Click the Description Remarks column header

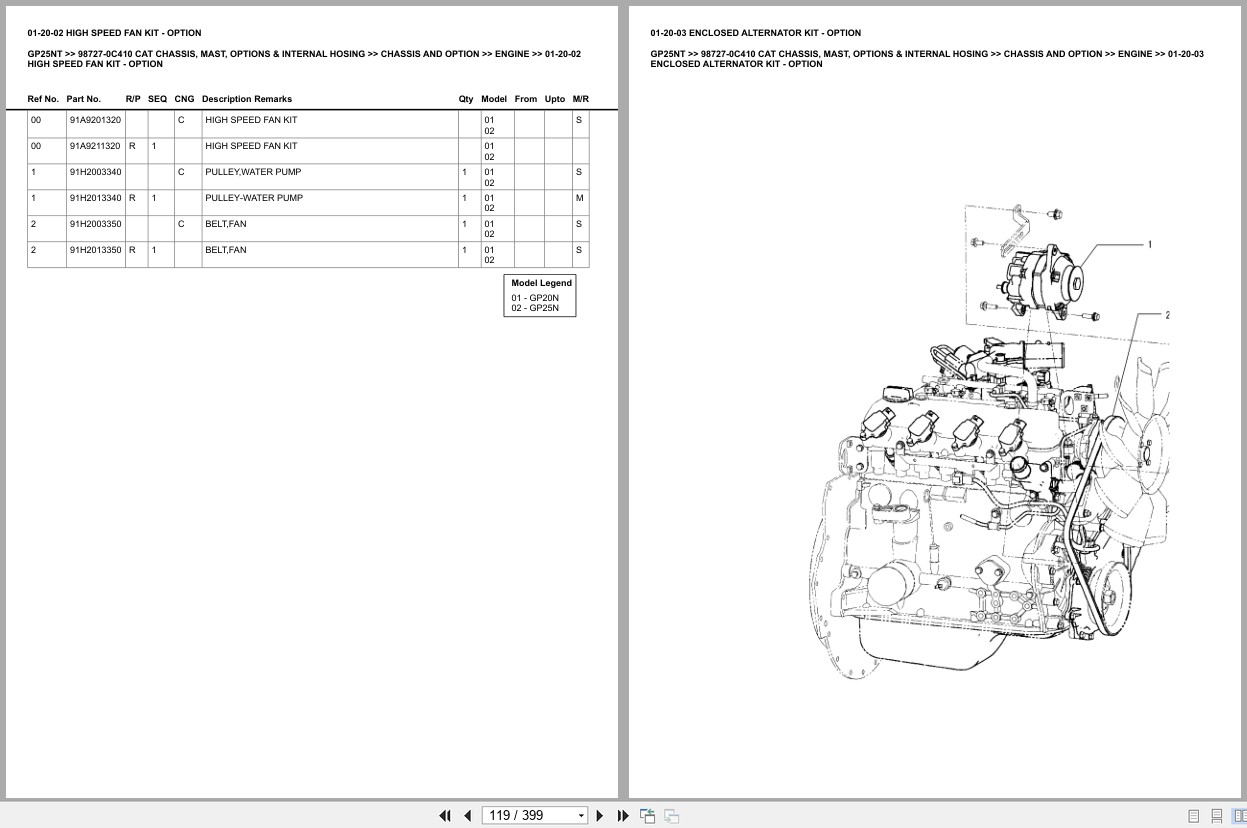click(247, 99)
